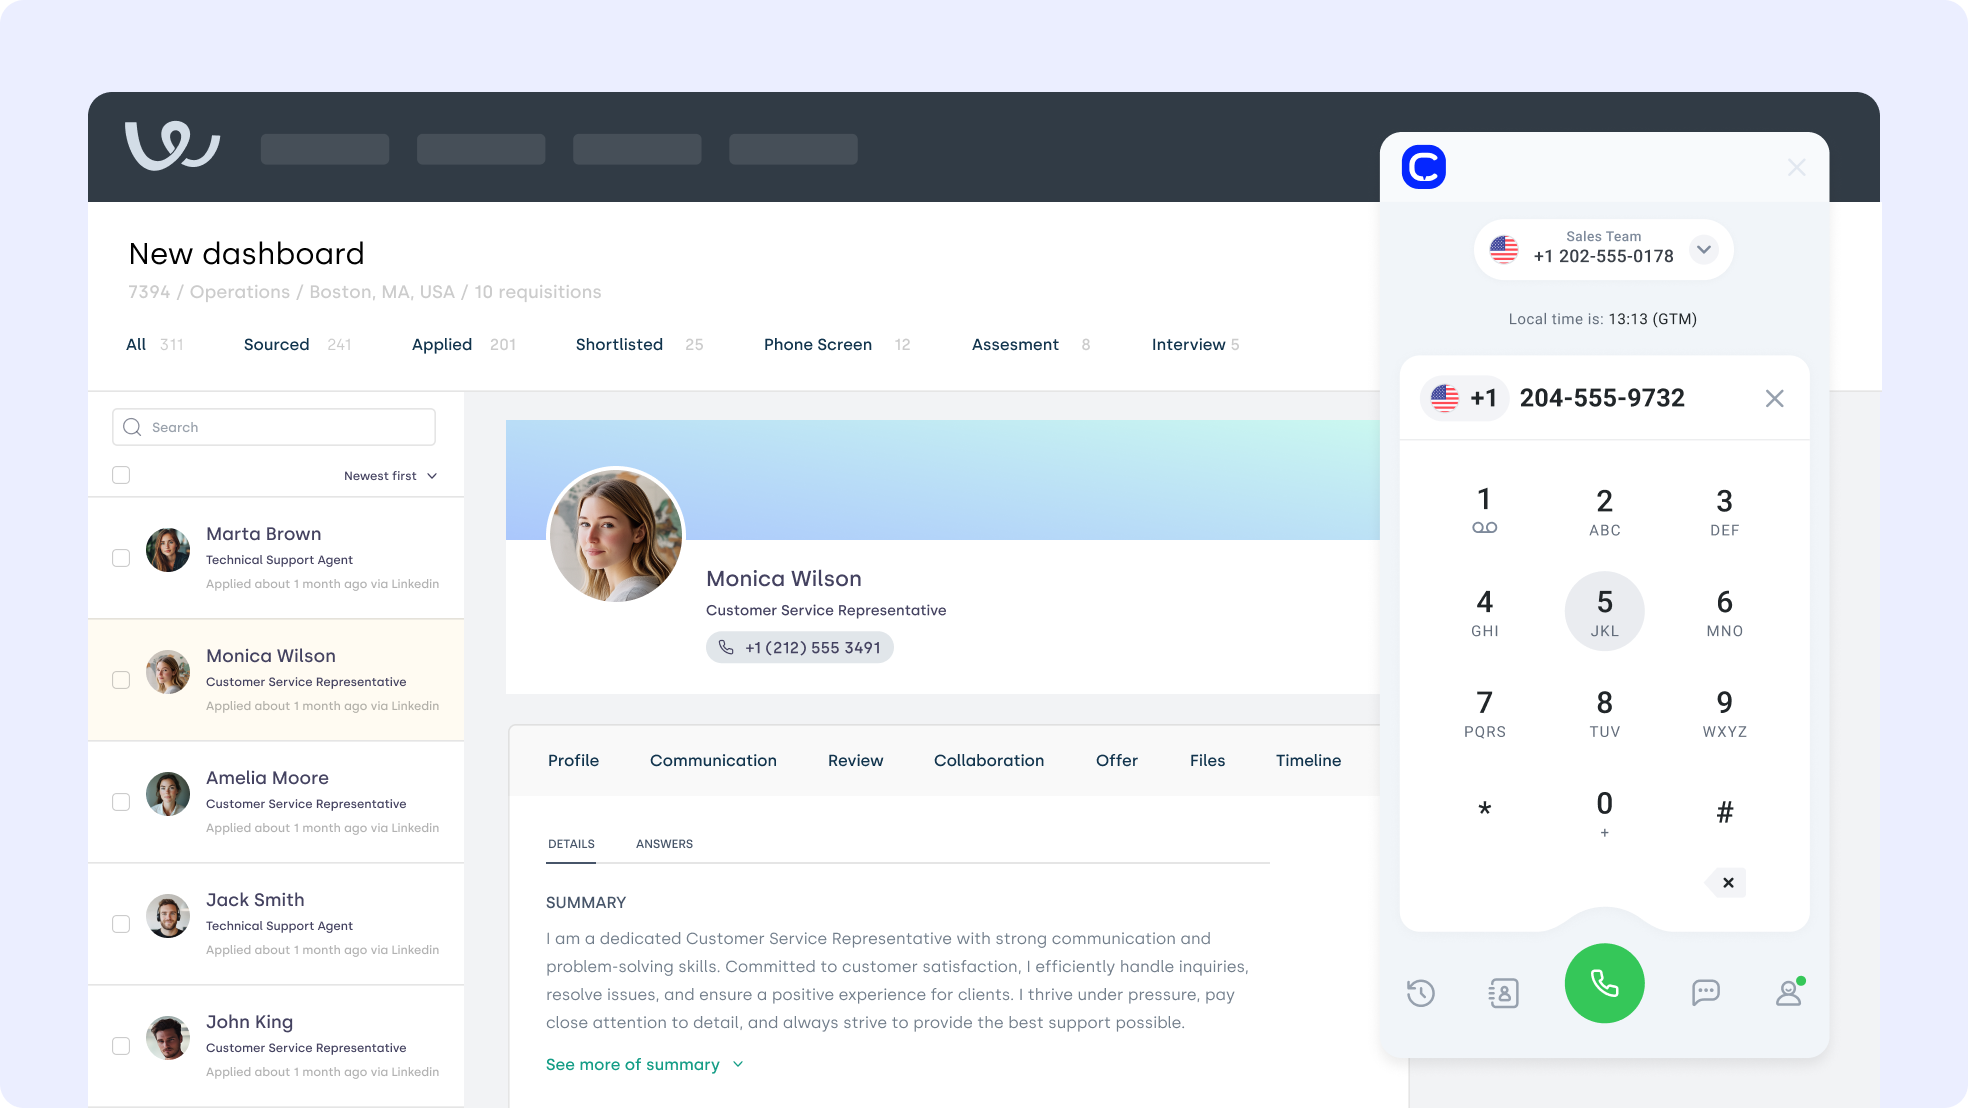Open call history icon in dialer
This screenshot has height=1108, width=1968.
click(x=1420, y=993)
